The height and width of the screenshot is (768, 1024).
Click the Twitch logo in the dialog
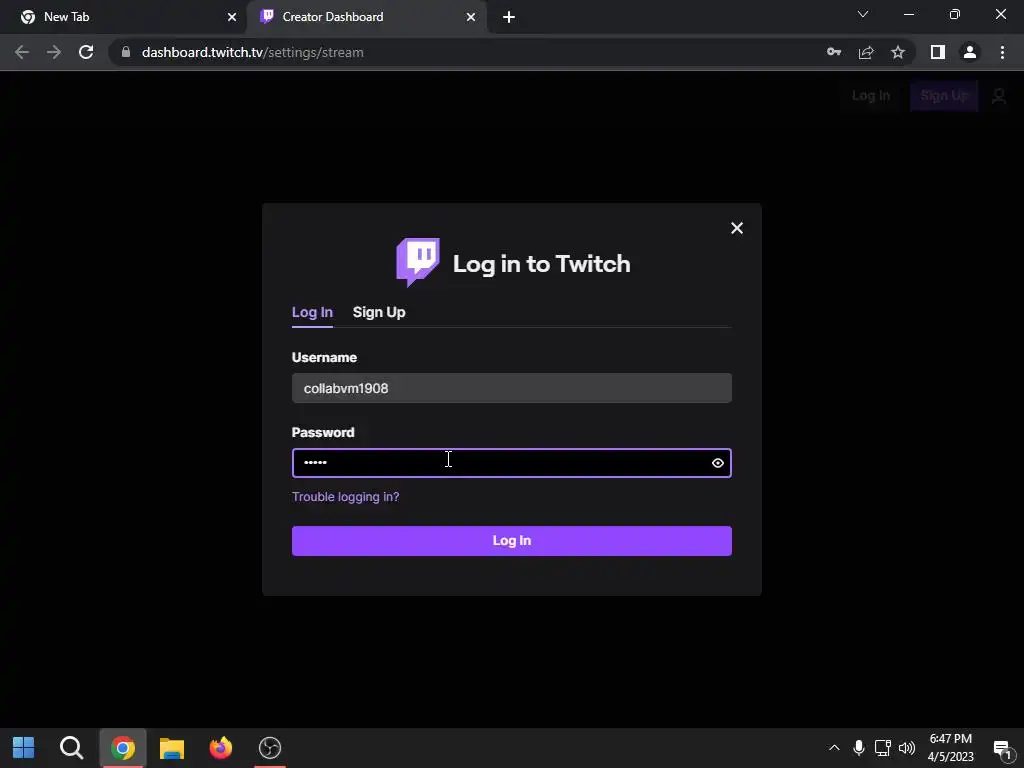click(418, 262)
